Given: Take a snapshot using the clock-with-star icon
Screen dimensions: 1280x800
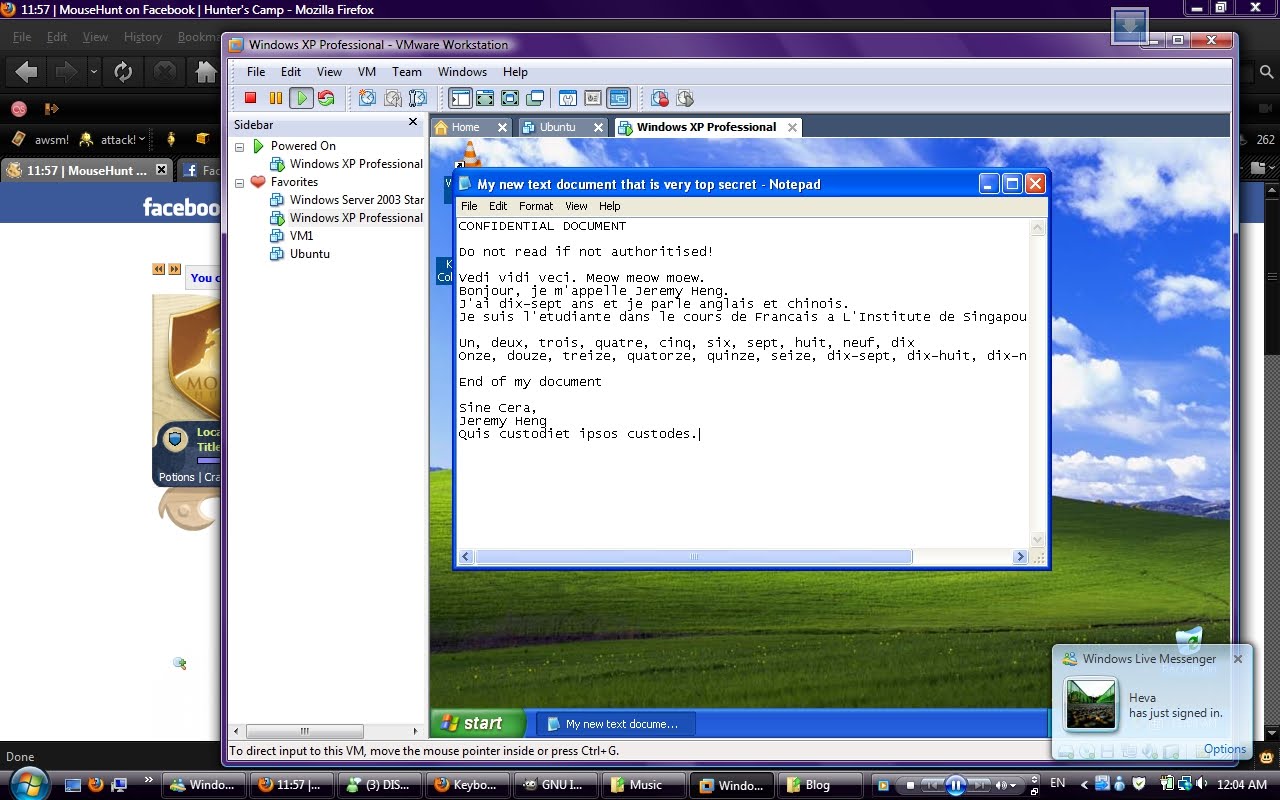Looking at the screenshot, I should coord(367,98).
